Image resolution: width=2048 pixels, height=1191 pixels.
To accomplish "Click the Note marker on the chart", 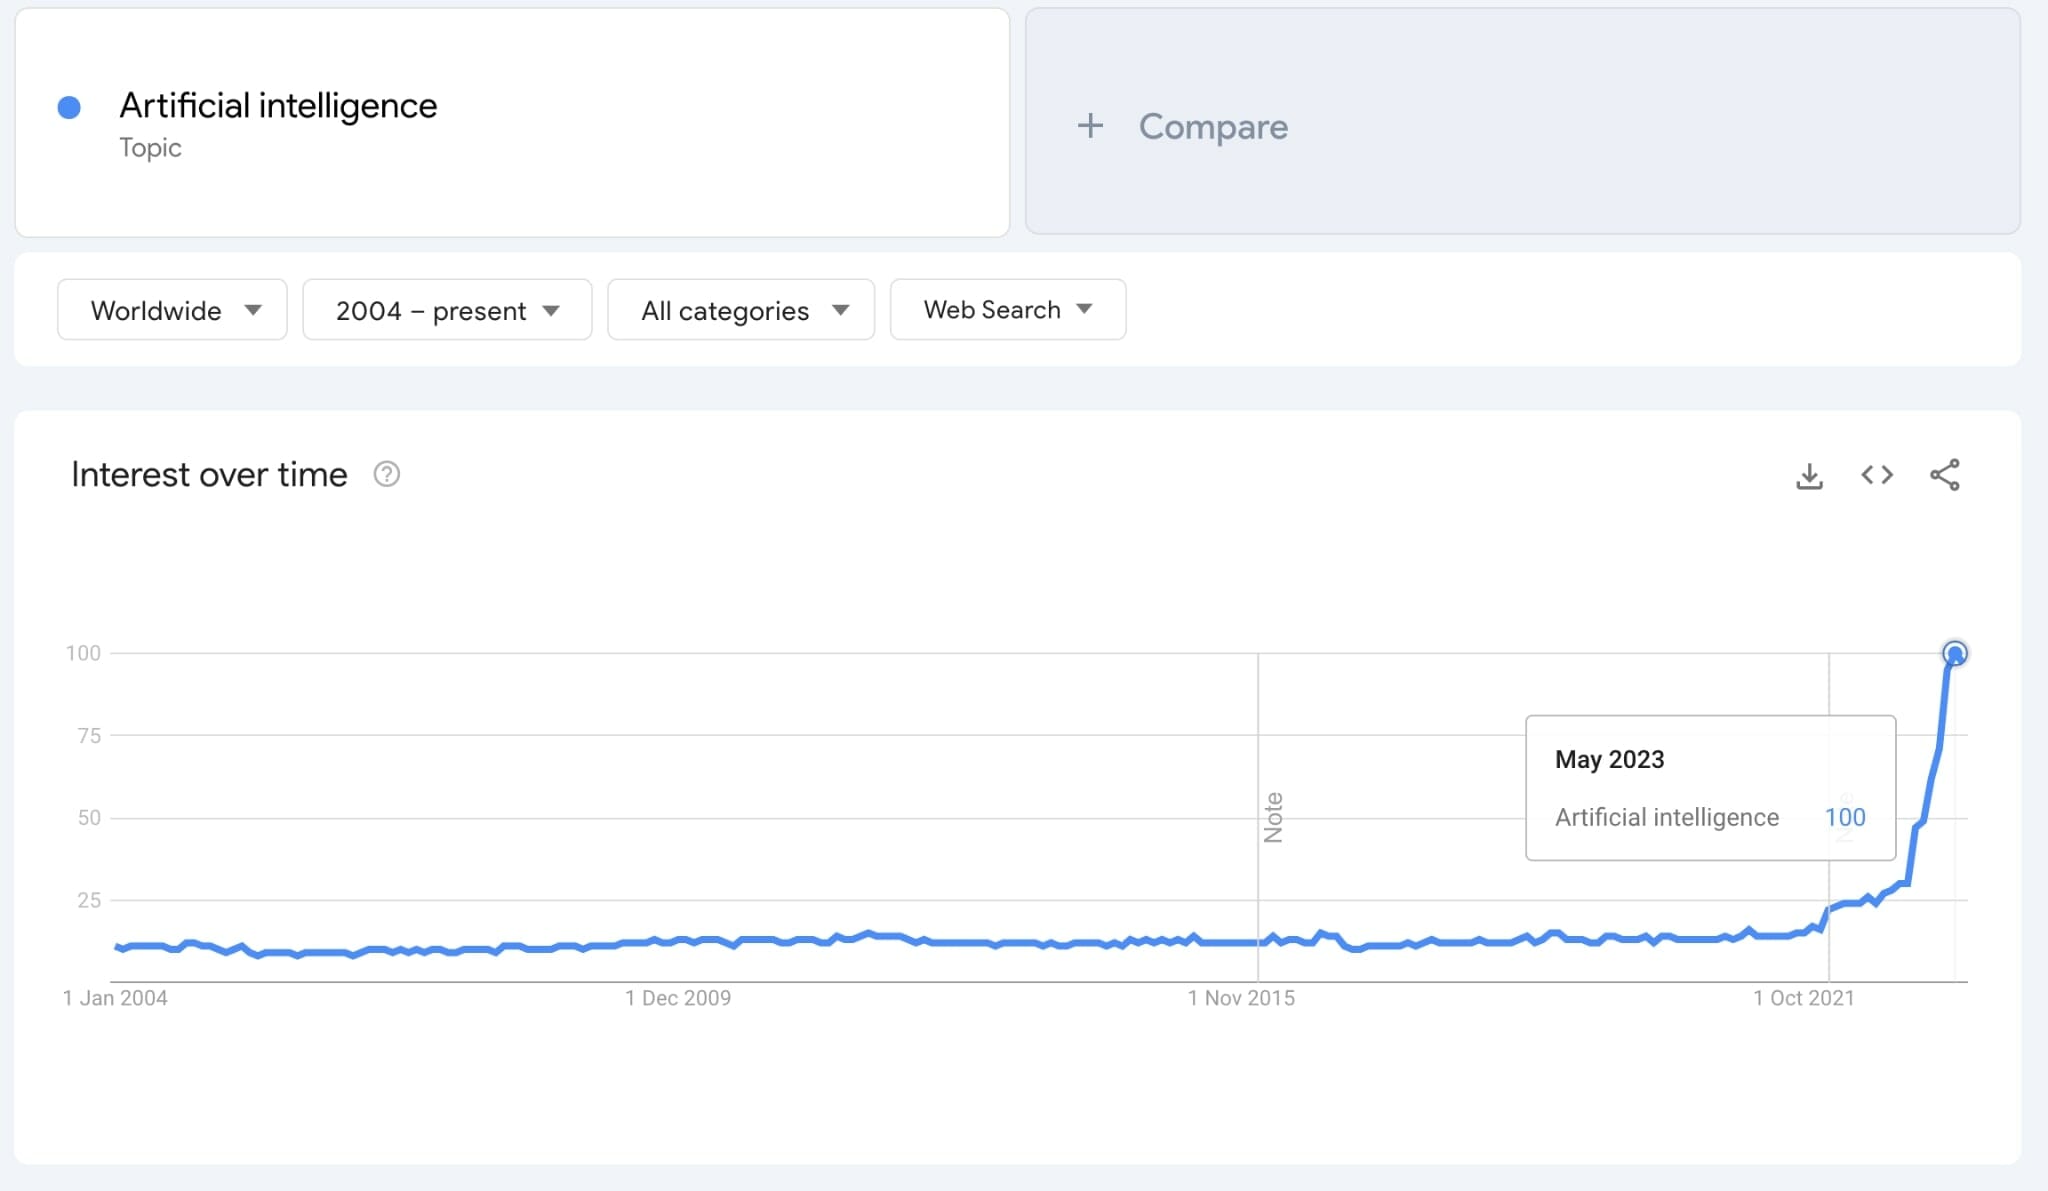I will pos(1273,818).
